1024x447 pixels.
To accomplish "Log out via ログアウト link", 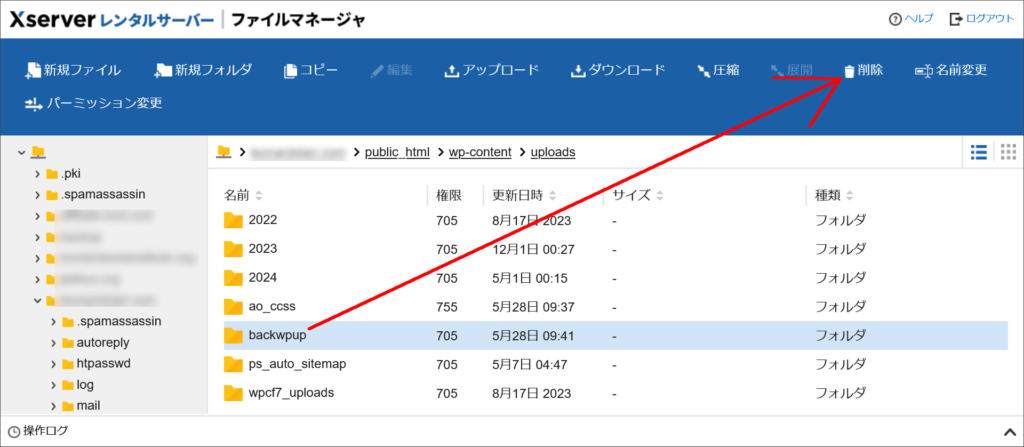I will pyautogui.click(x=982, y=19).
